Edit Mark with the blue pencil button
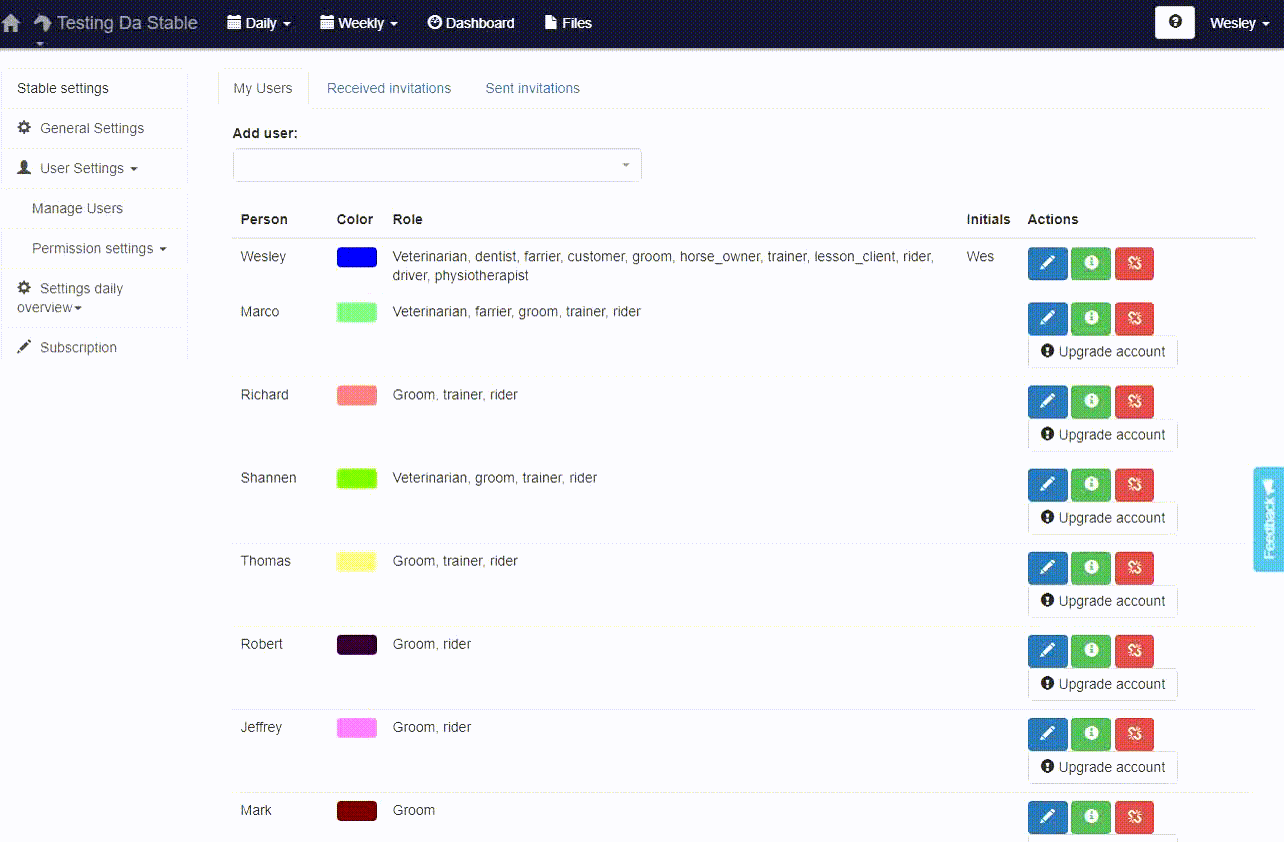This screenshot has height=842, width=1284. tap(1048, 817)
